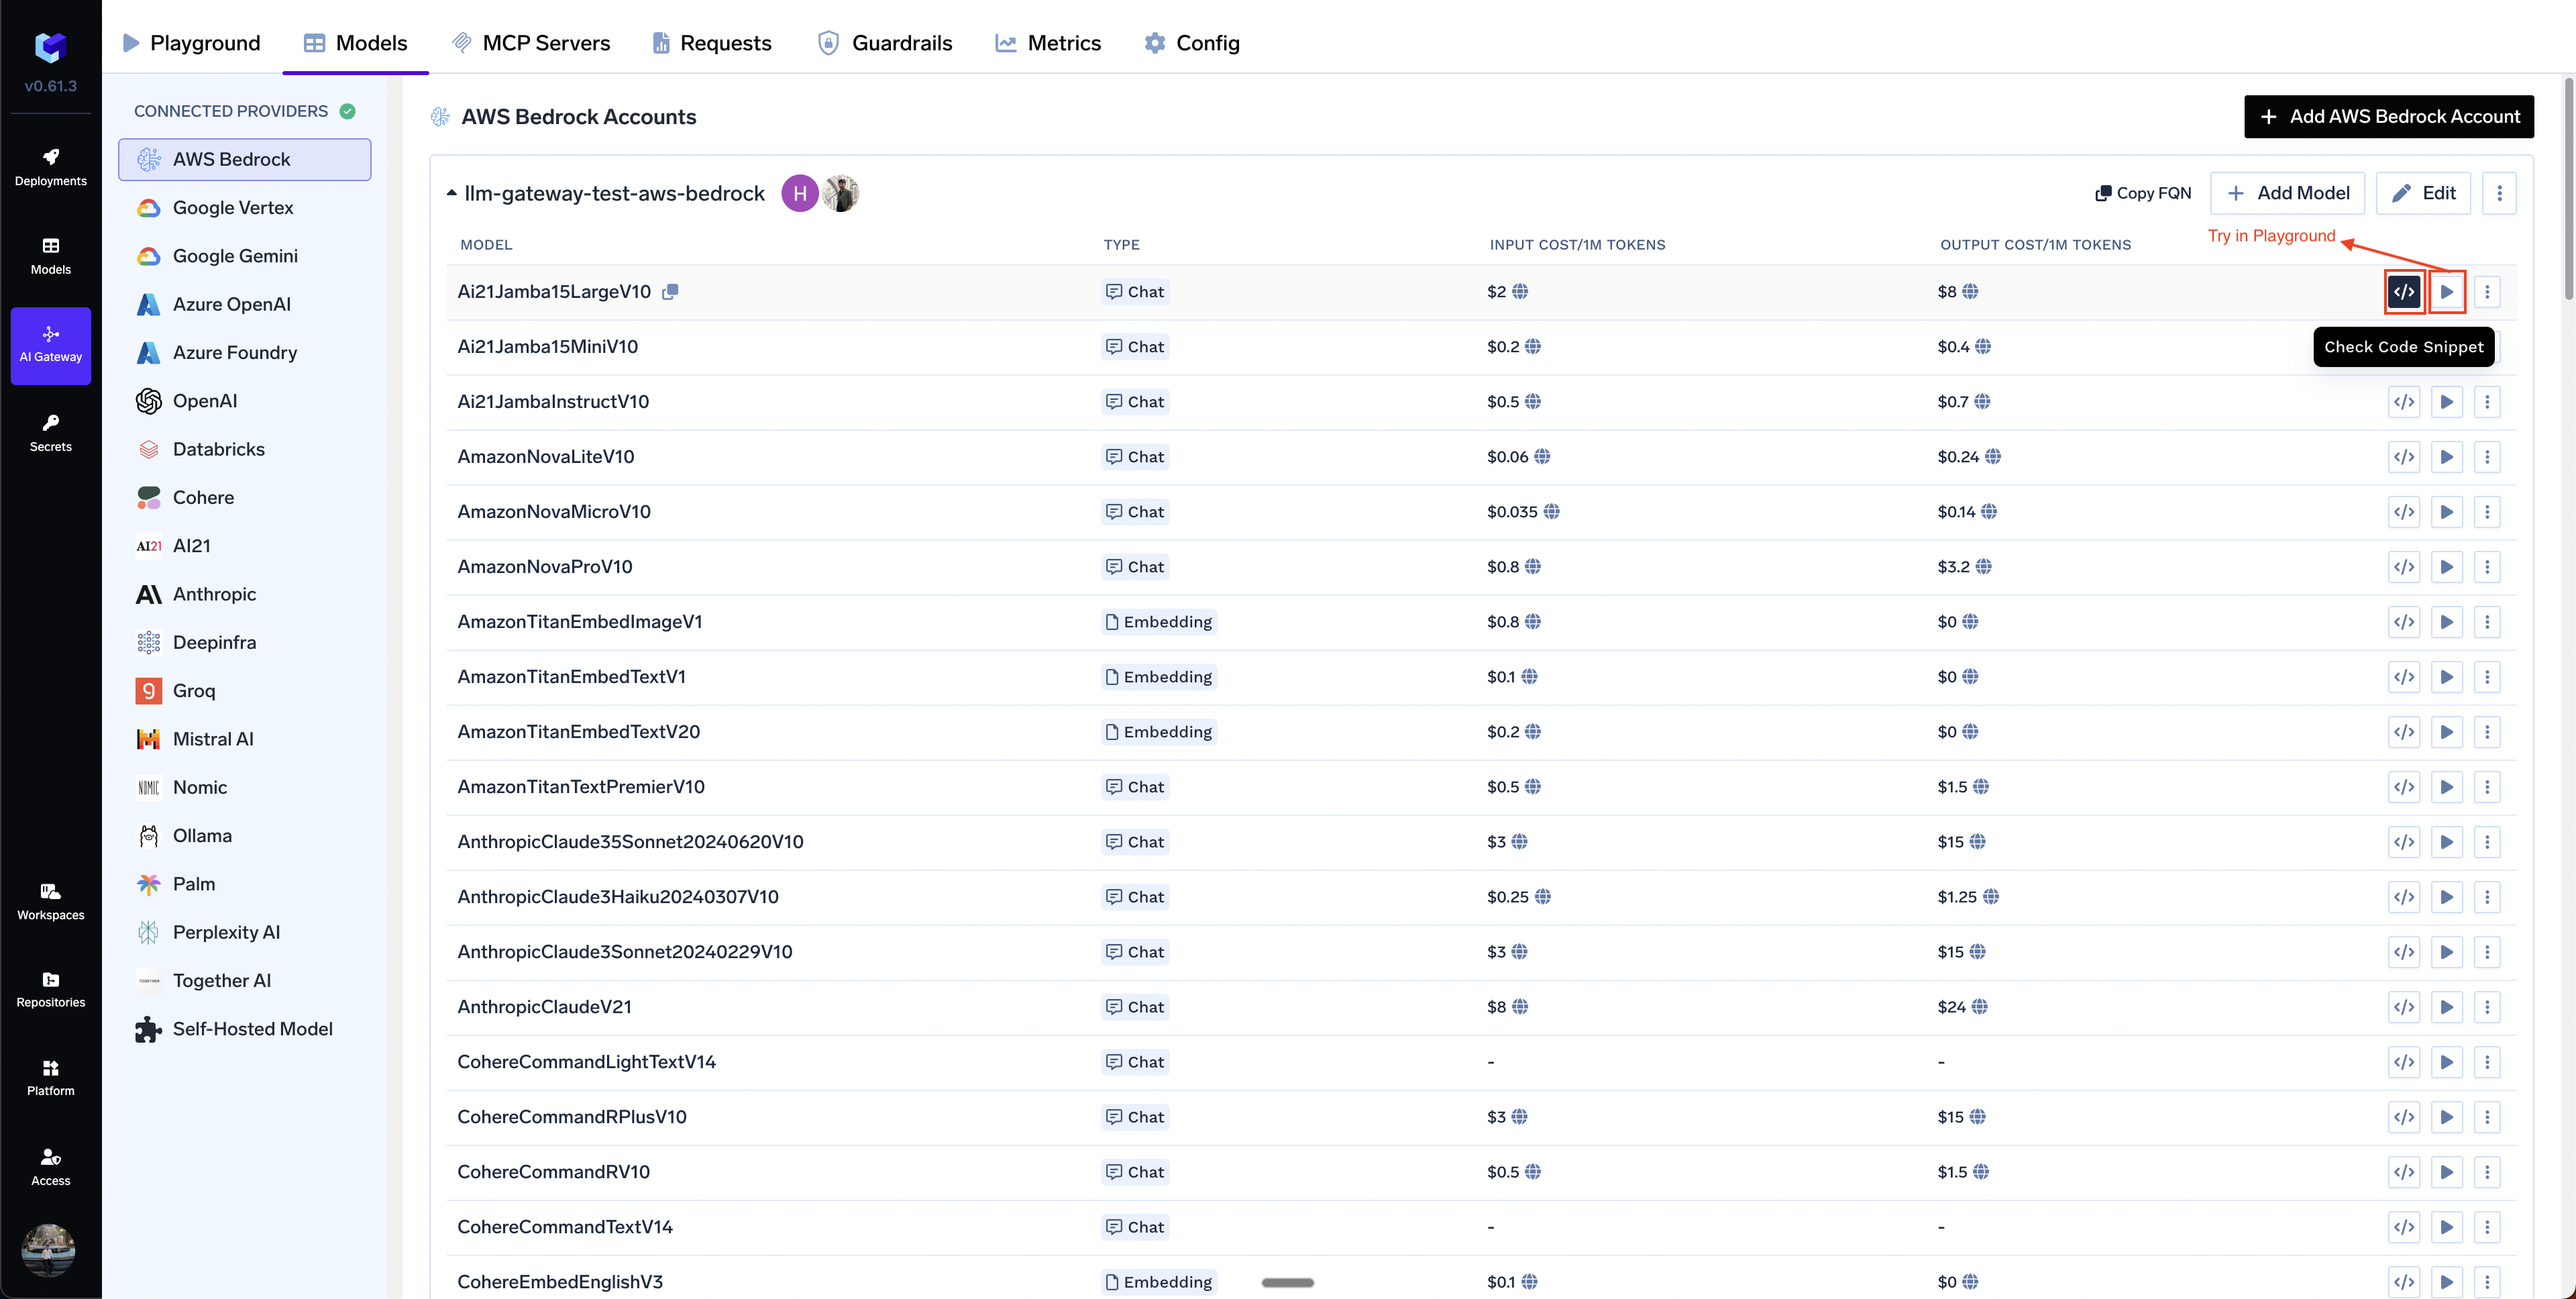Image resolution: width=2576 pixels, height=1299 pixels.
Task: Open row options for CohereCommandRV10
Action: click(2487, 1172)
